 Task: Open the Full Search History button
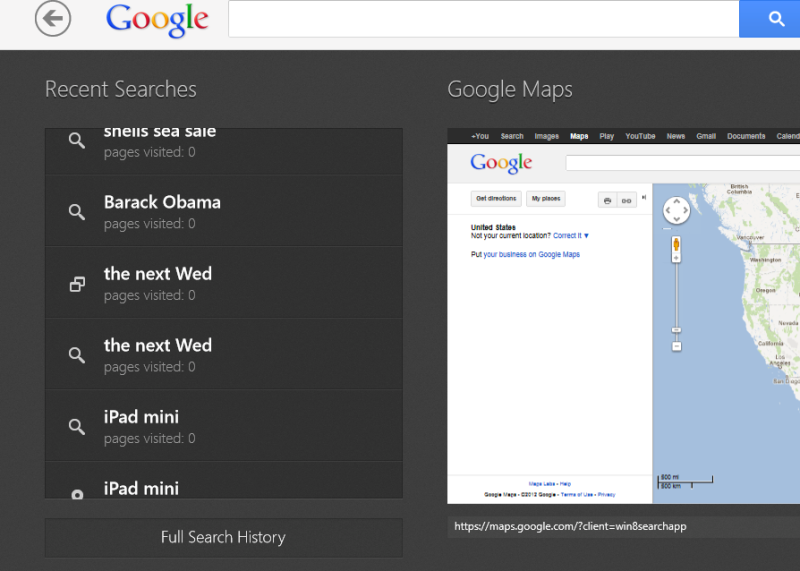click(x=223, y=537)
